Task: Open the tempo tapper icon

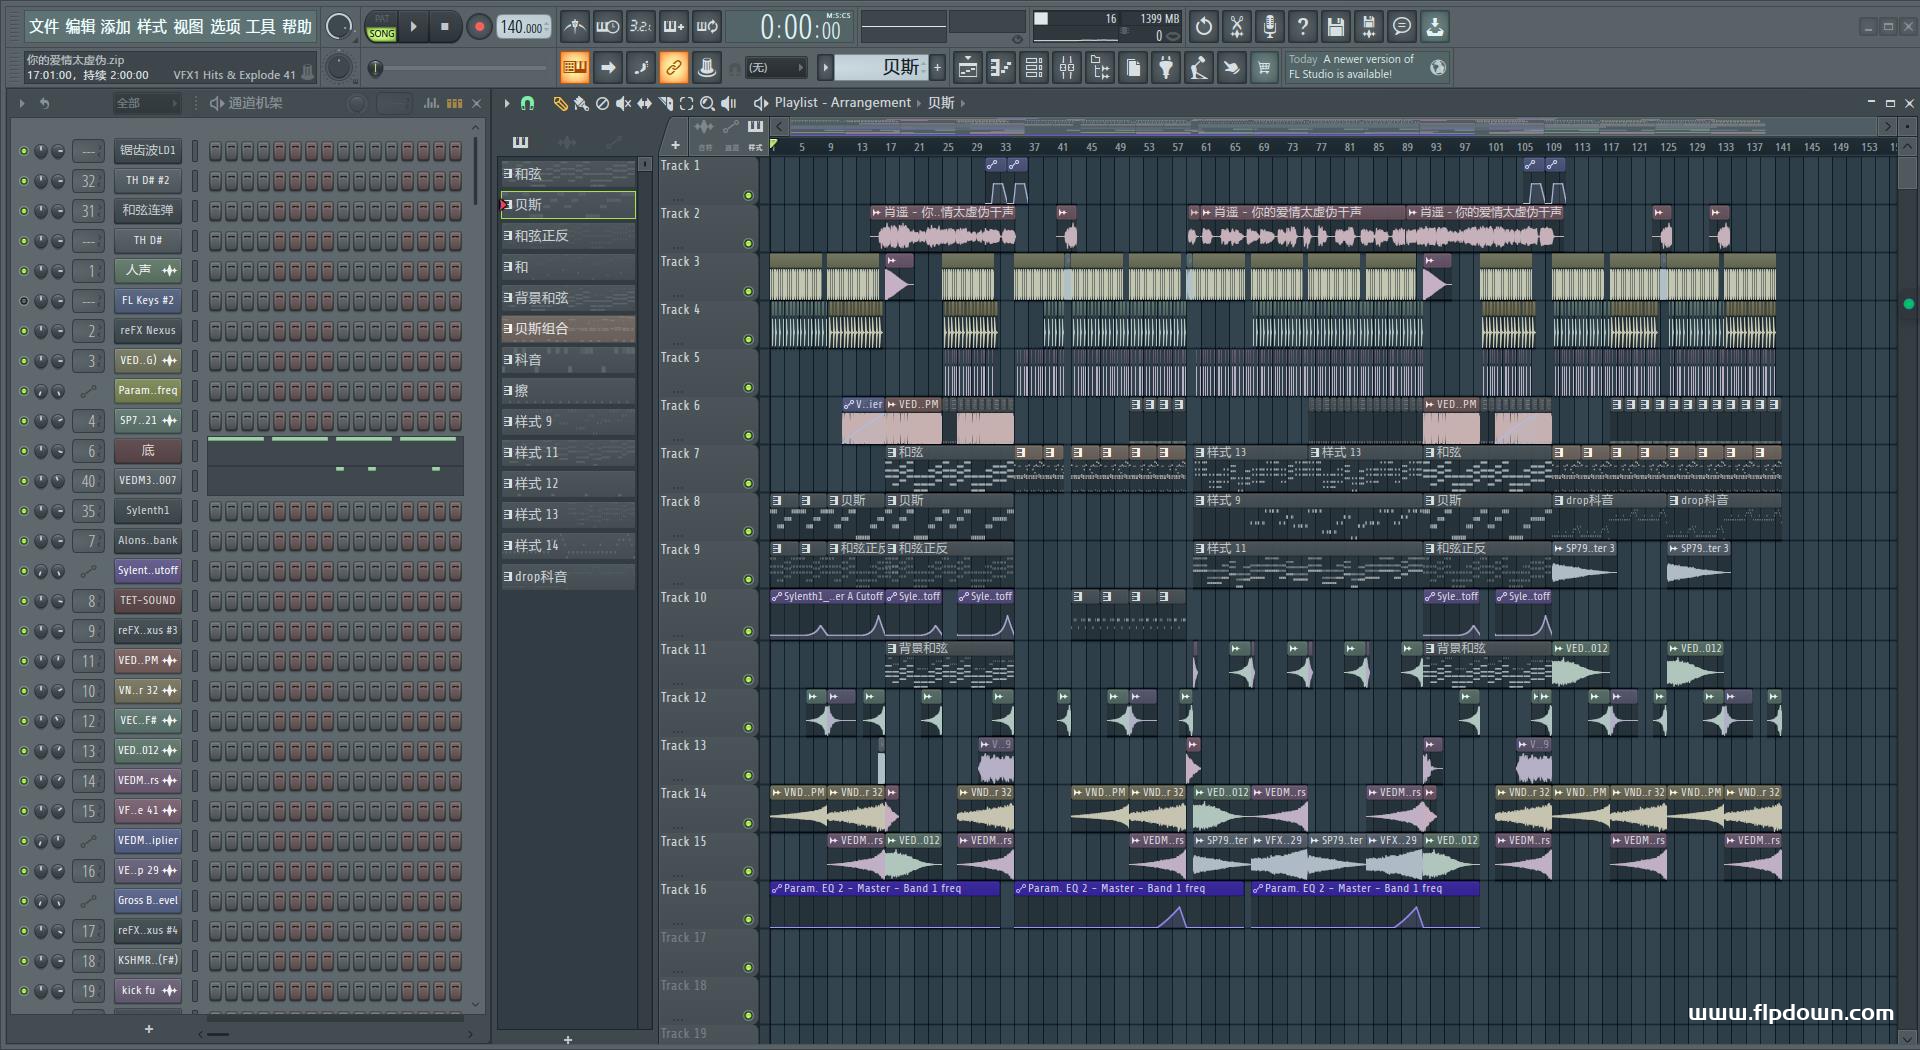Action: (1199, 68)
